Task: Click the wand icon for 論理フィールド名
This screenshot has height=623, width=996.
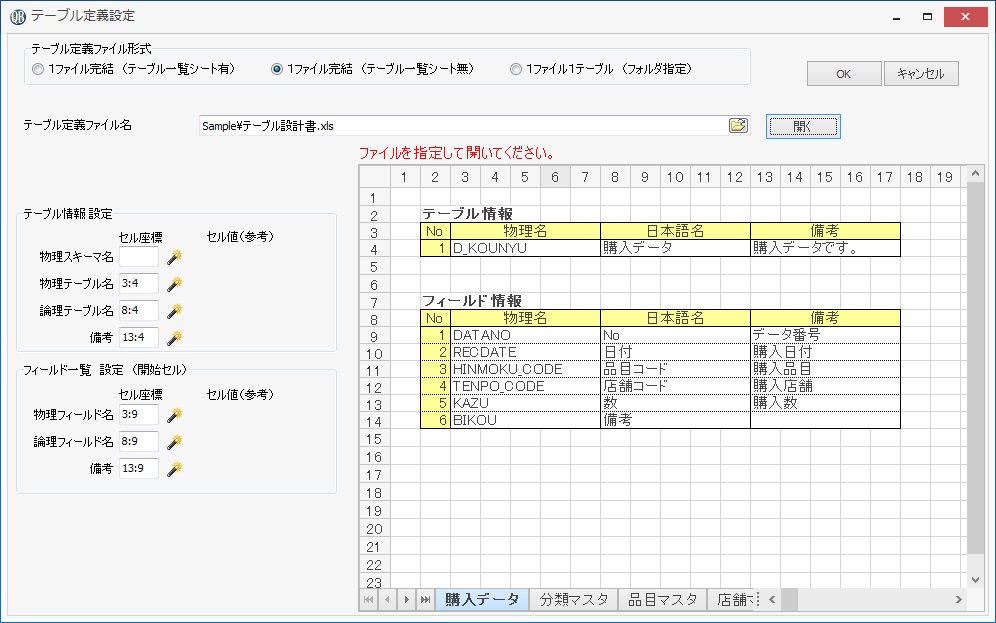Action: 174,442
